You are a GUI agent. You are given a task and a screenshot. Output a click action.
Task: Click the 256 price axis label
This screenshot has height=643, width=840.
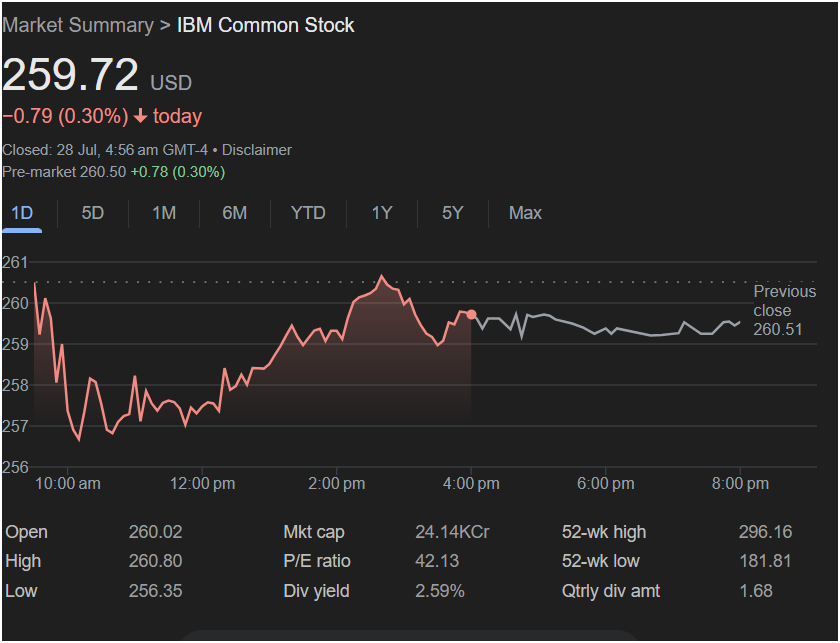point(15,467)
